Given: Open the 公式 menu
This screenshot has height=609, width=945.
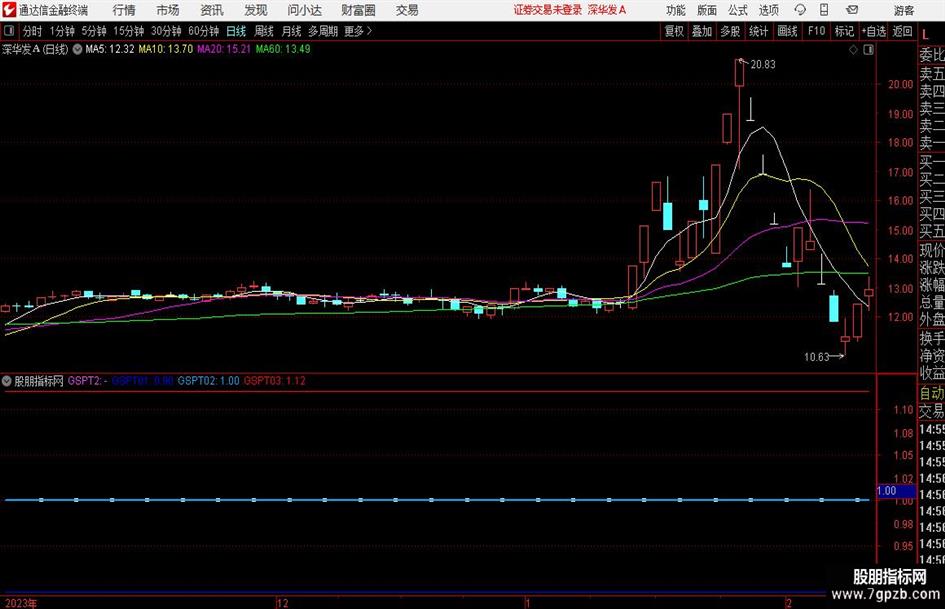Looking at the screenshot, I should (x=738, y=10).
